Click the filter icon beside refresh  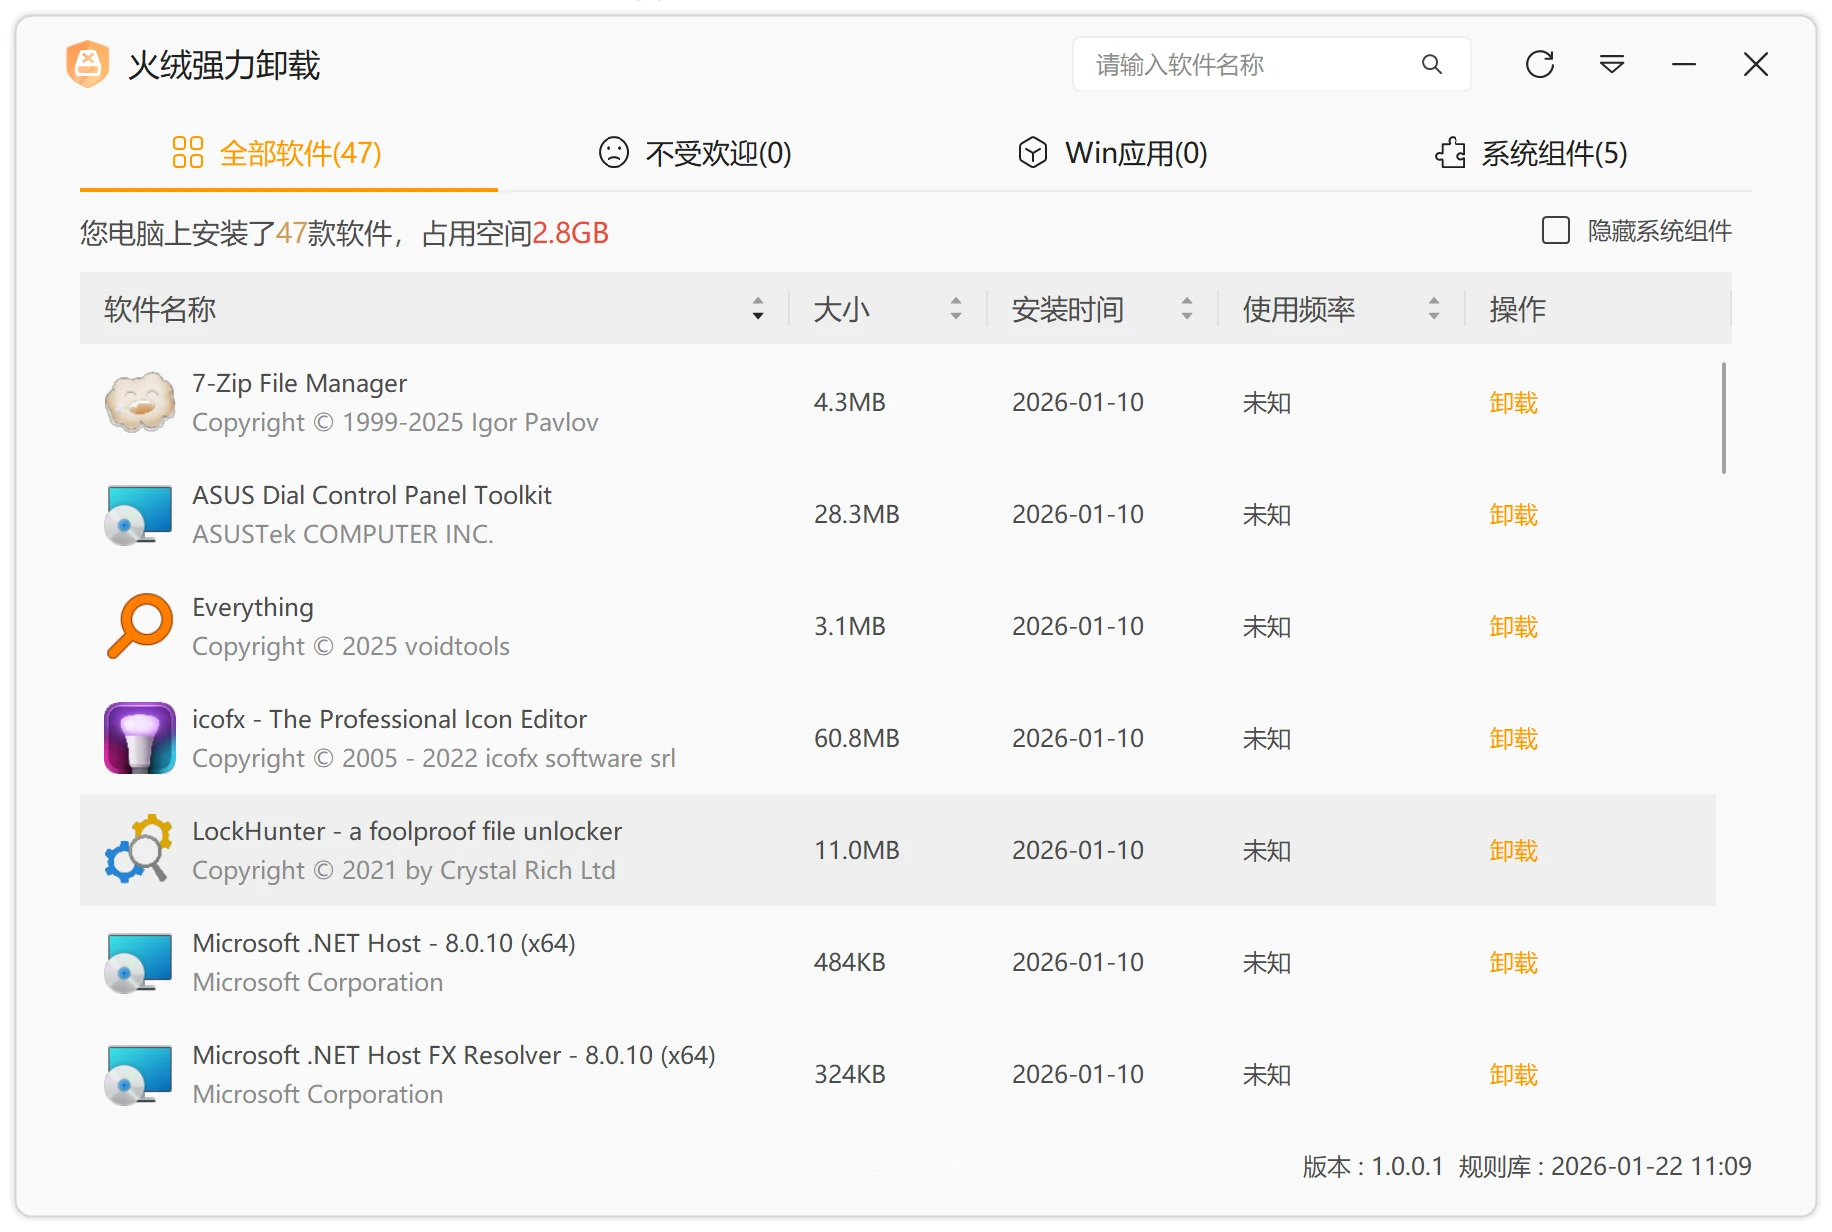point(1611,64)
